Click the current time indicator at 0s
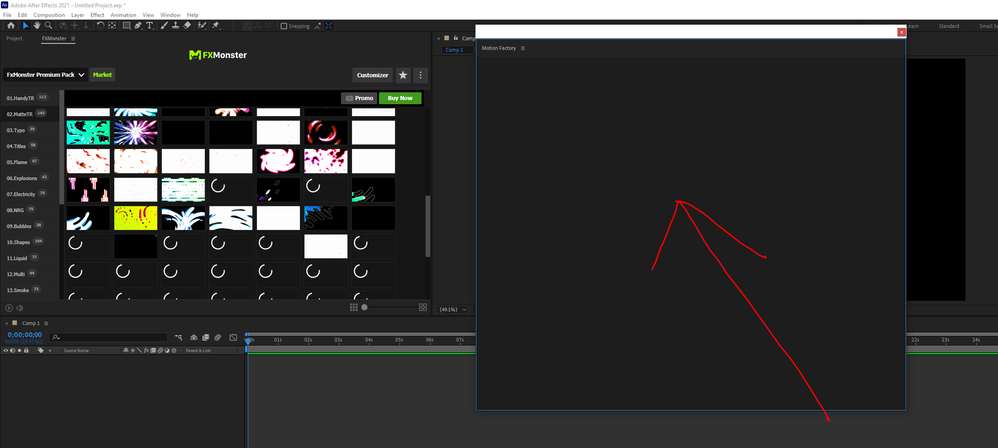This screenshot has width=998, height=448. click(x=248, y=340)
